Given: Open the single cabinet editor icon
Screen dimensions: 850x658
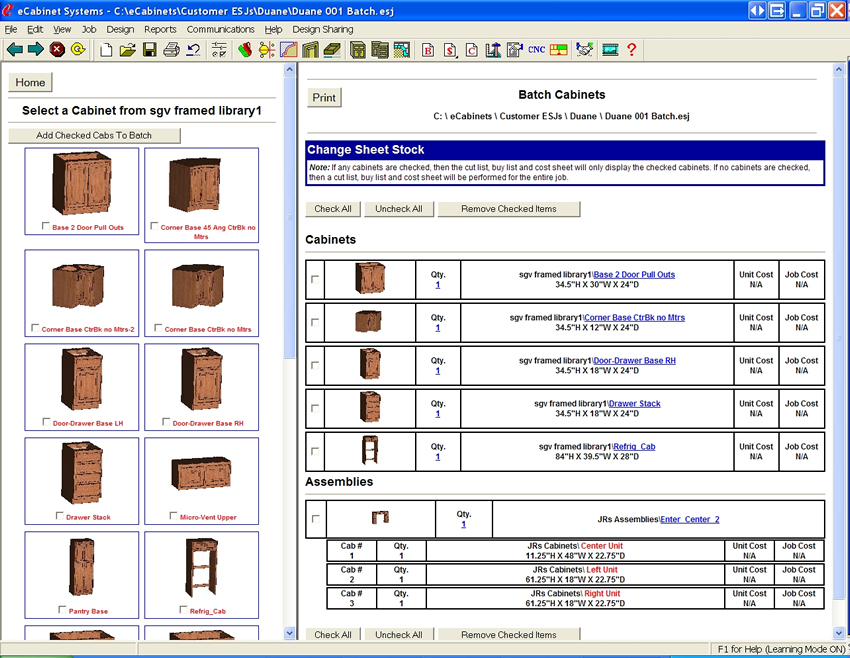Looking at the screenshot, I should (x=358, y=50).
